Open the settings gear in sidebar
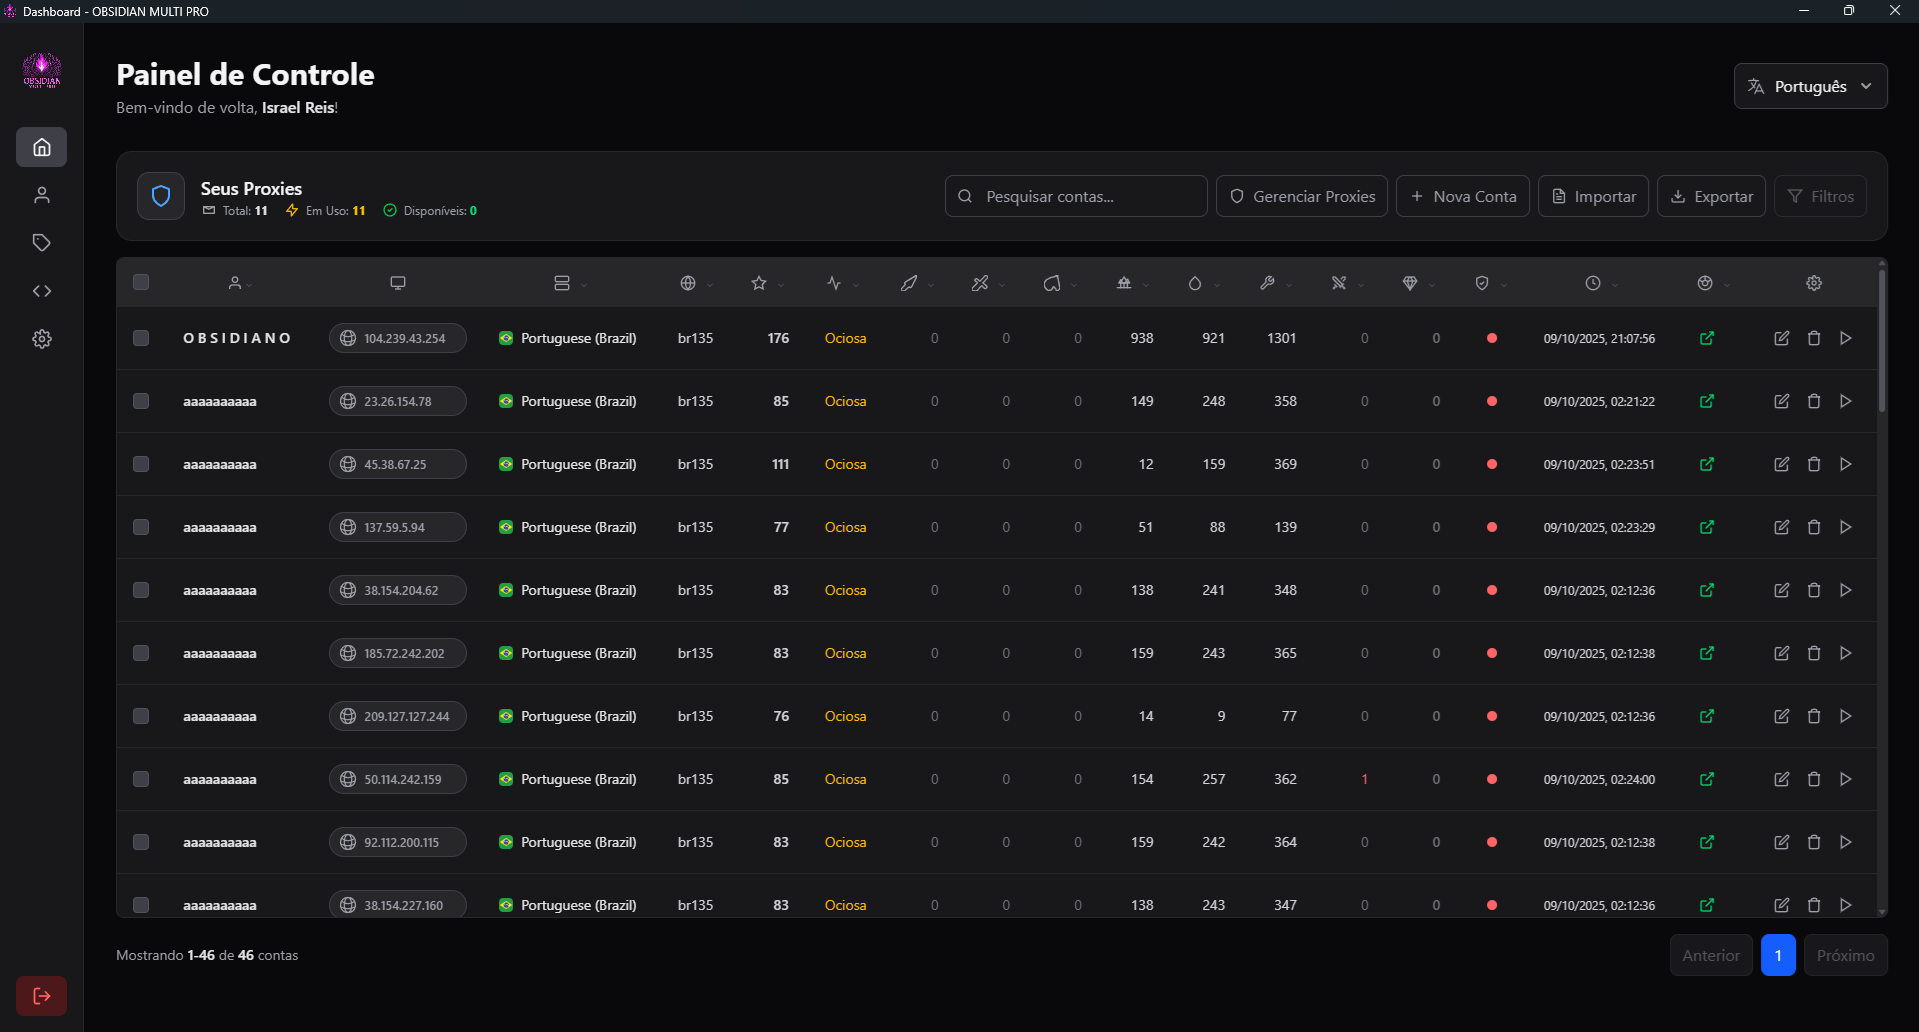 tap(41, 339)
